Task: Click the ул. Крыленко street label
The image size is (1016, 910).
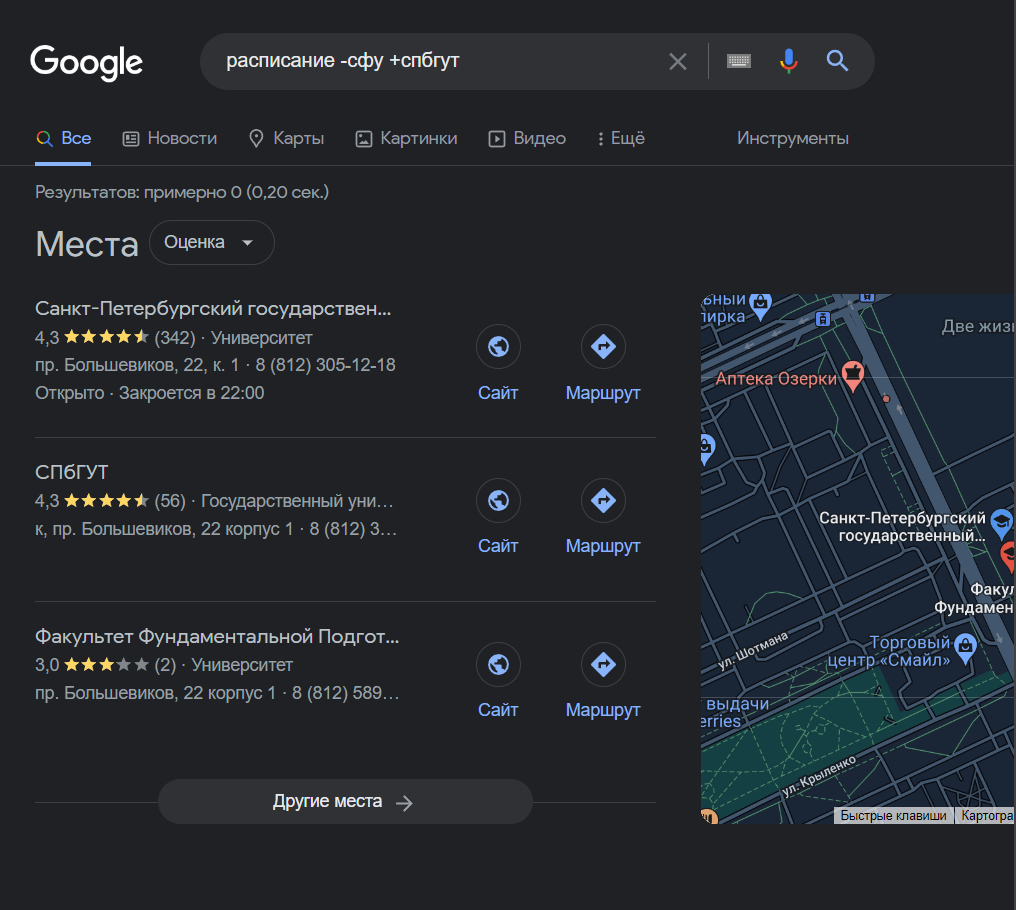Action: [x=819, y=775]
